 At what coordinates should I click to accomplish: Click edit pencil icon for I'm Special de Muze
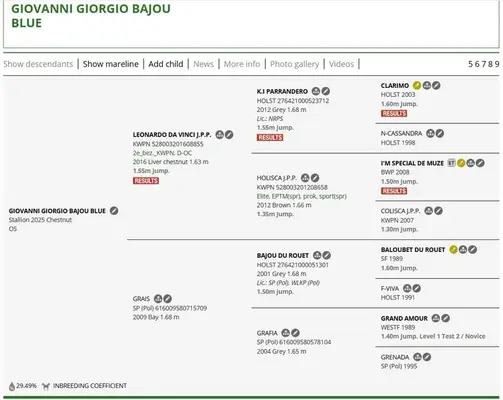click(x=480, y=163)
